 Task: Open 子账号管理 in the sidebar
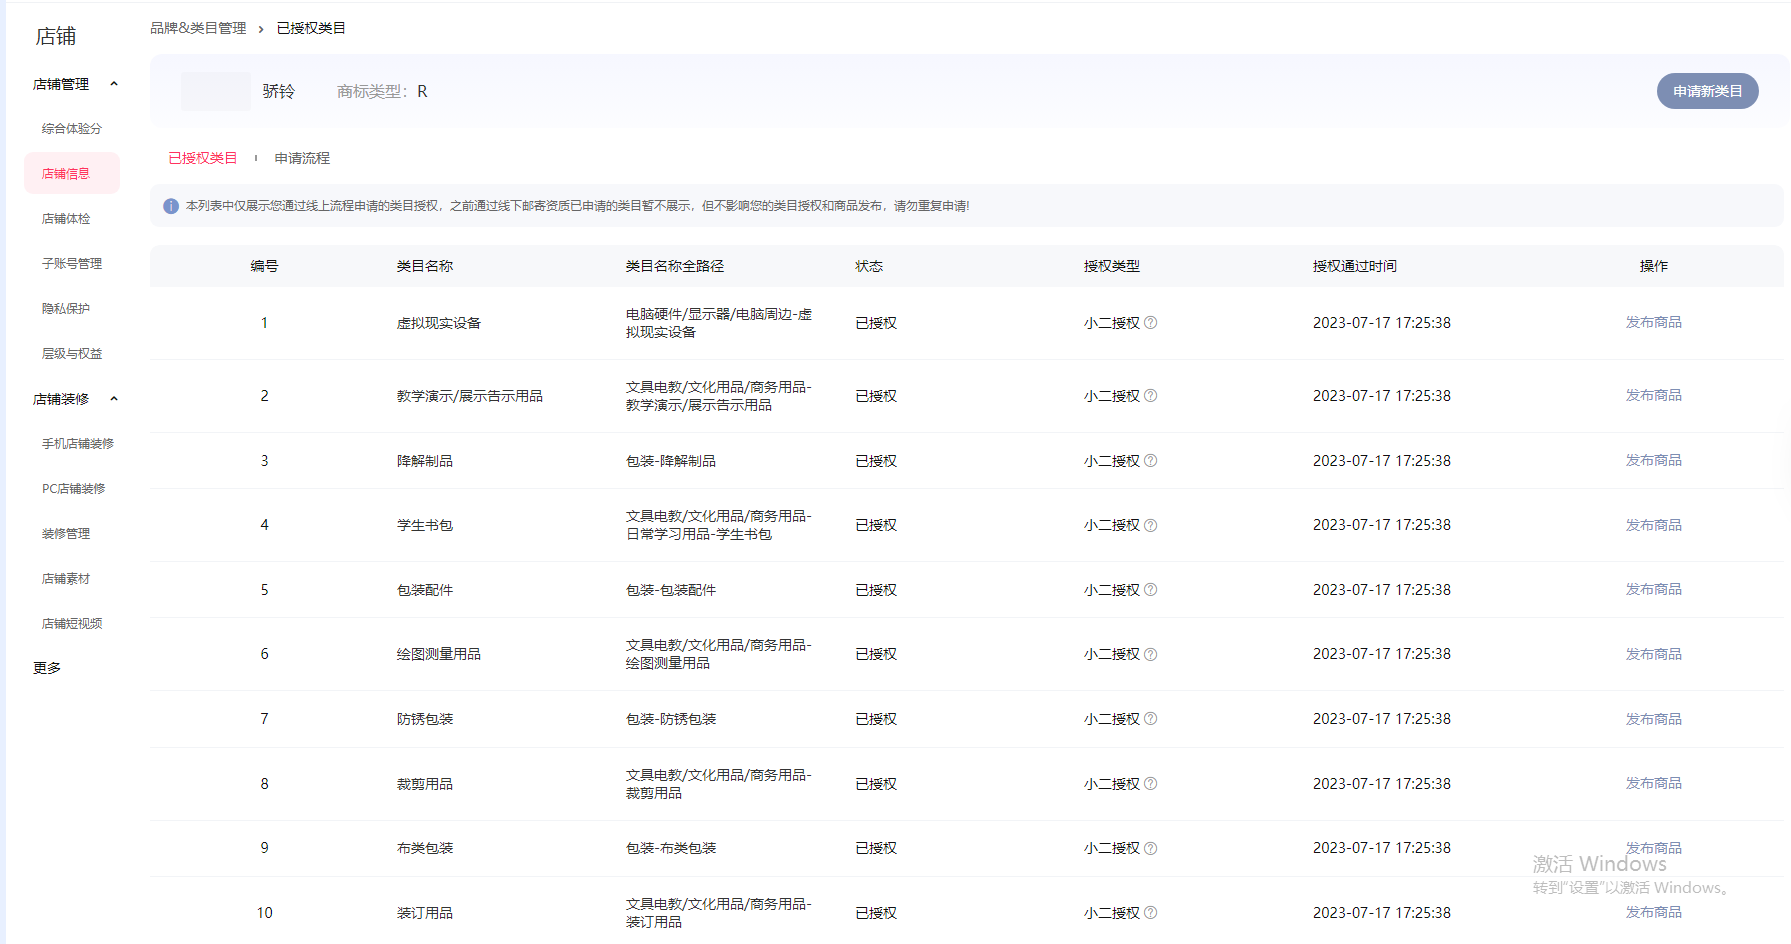click(x=72, y=264)
